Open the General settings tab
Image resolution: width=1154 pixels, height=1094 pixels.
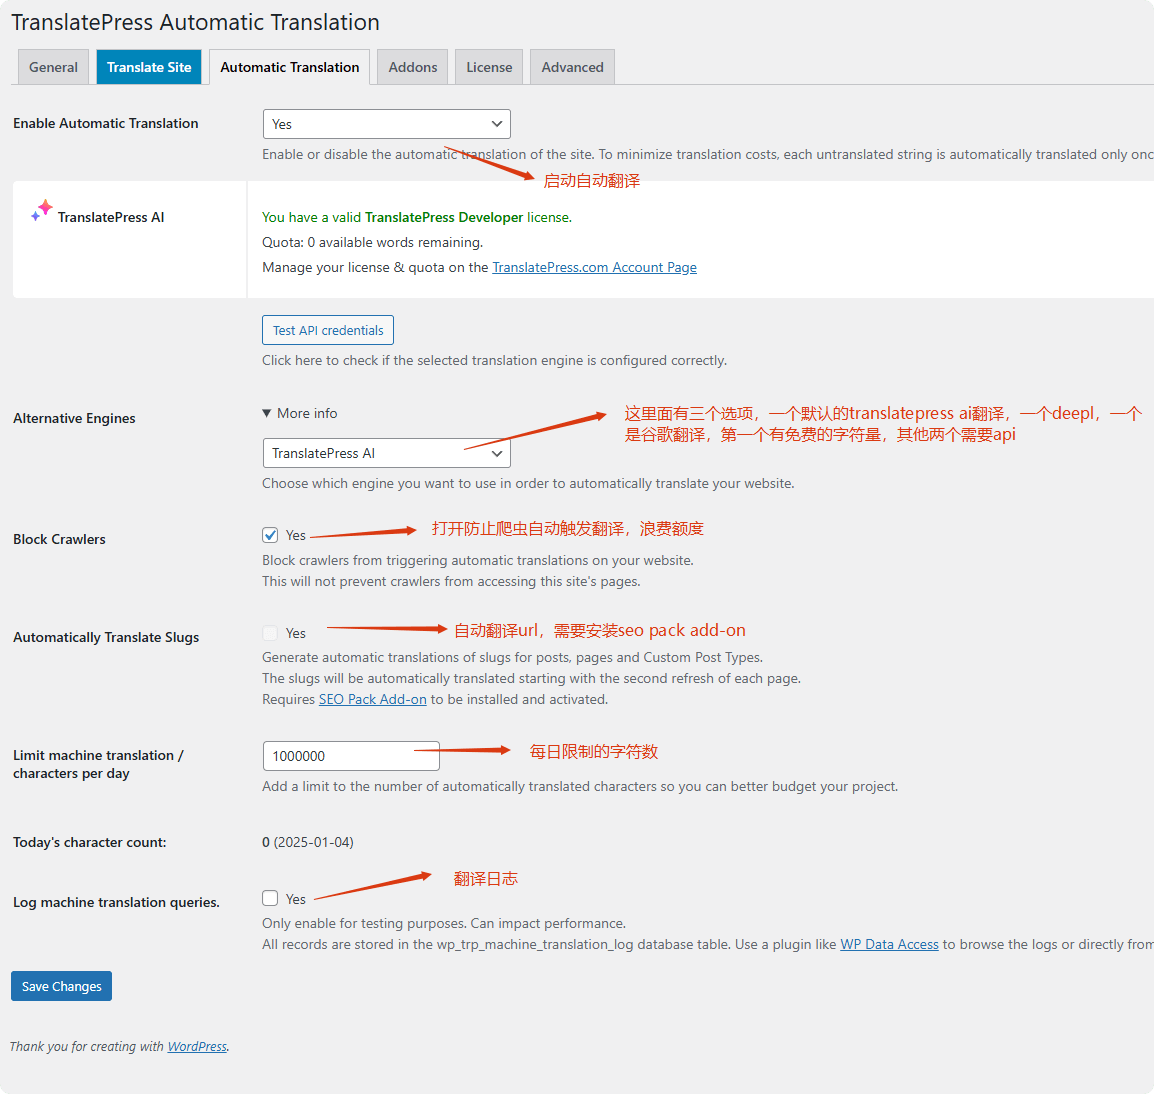53,67
